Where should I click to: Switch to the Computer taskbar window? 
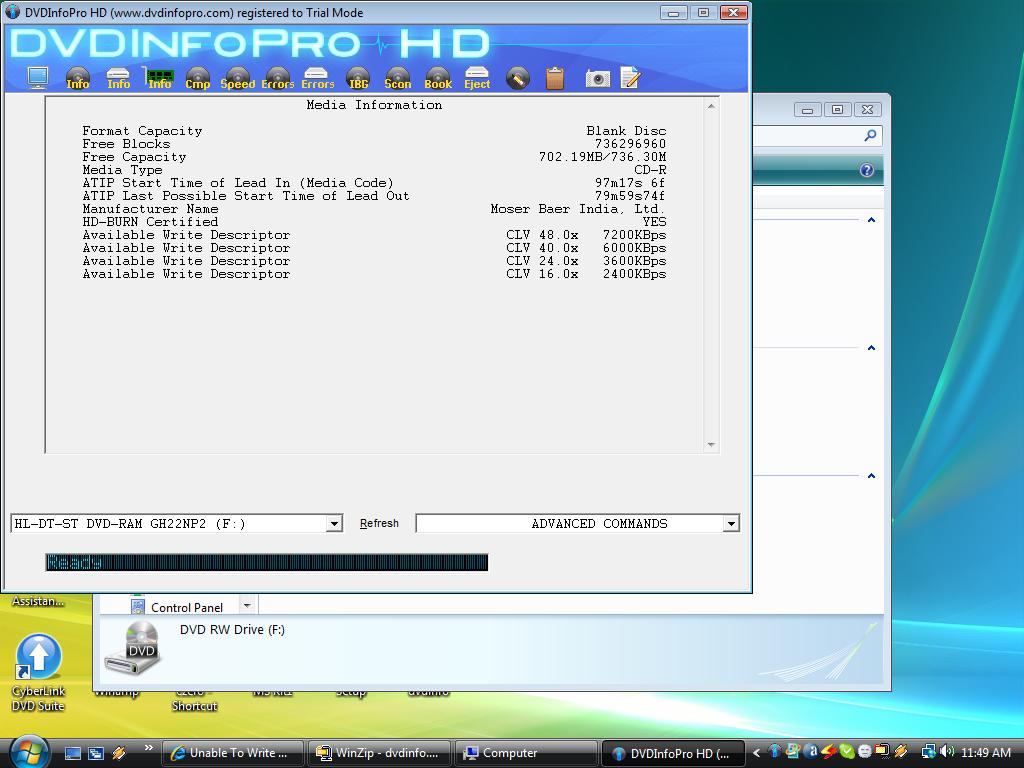pos(526,753)
